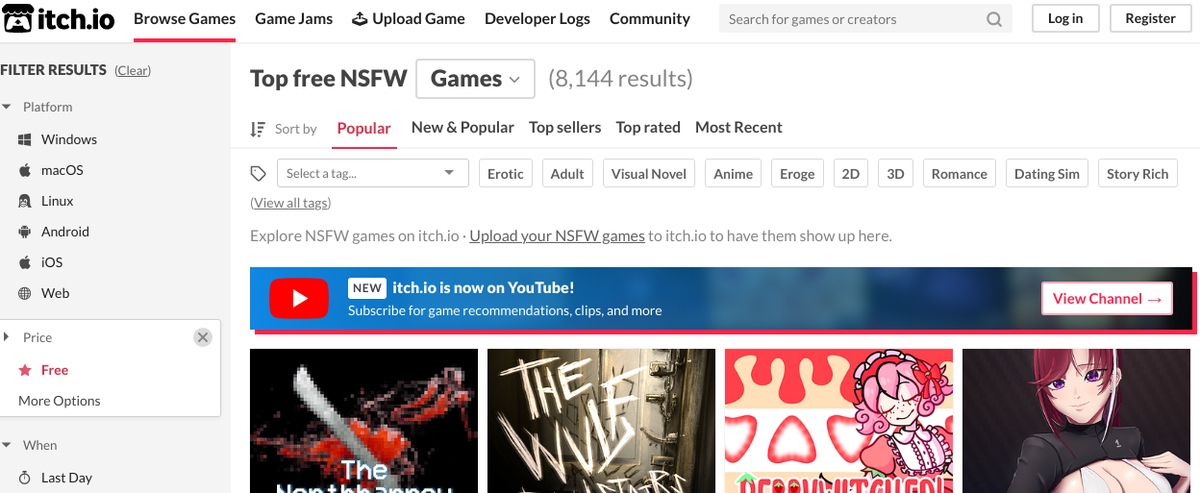1200x493 pixels.
Task: Open Developer Logs nav item
Action: coord(537,19)
